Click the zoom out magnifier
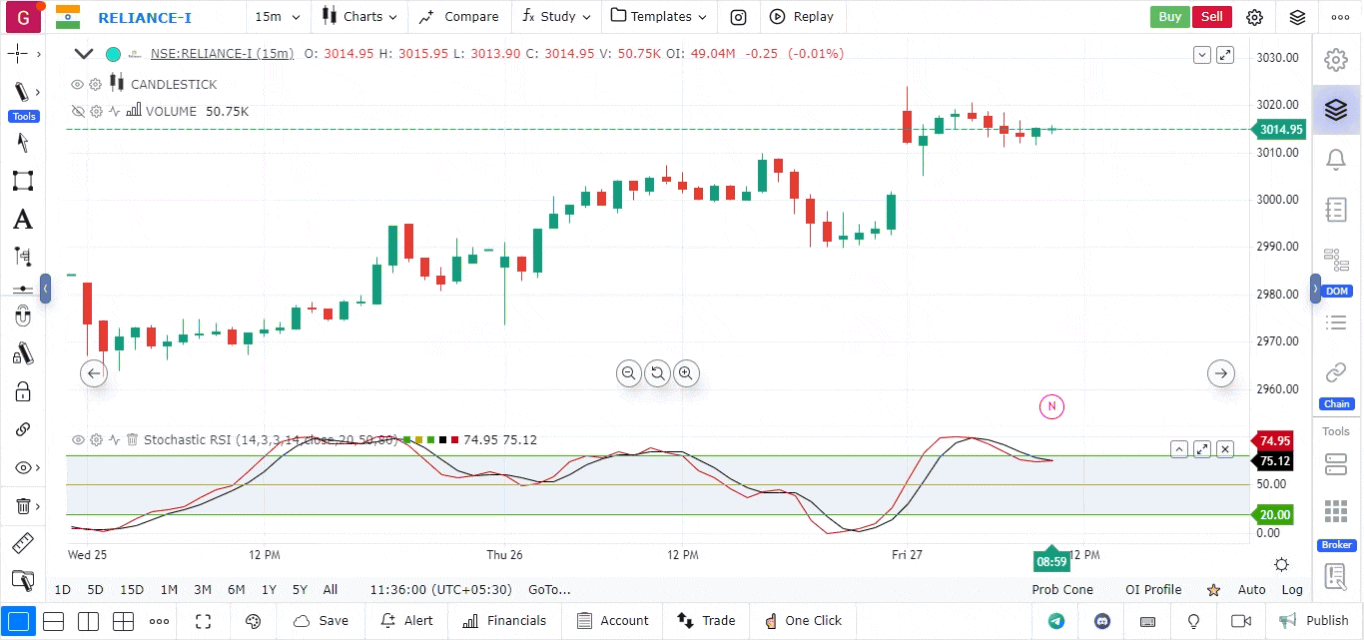The image size is (1364, 640). pos(629,373)
